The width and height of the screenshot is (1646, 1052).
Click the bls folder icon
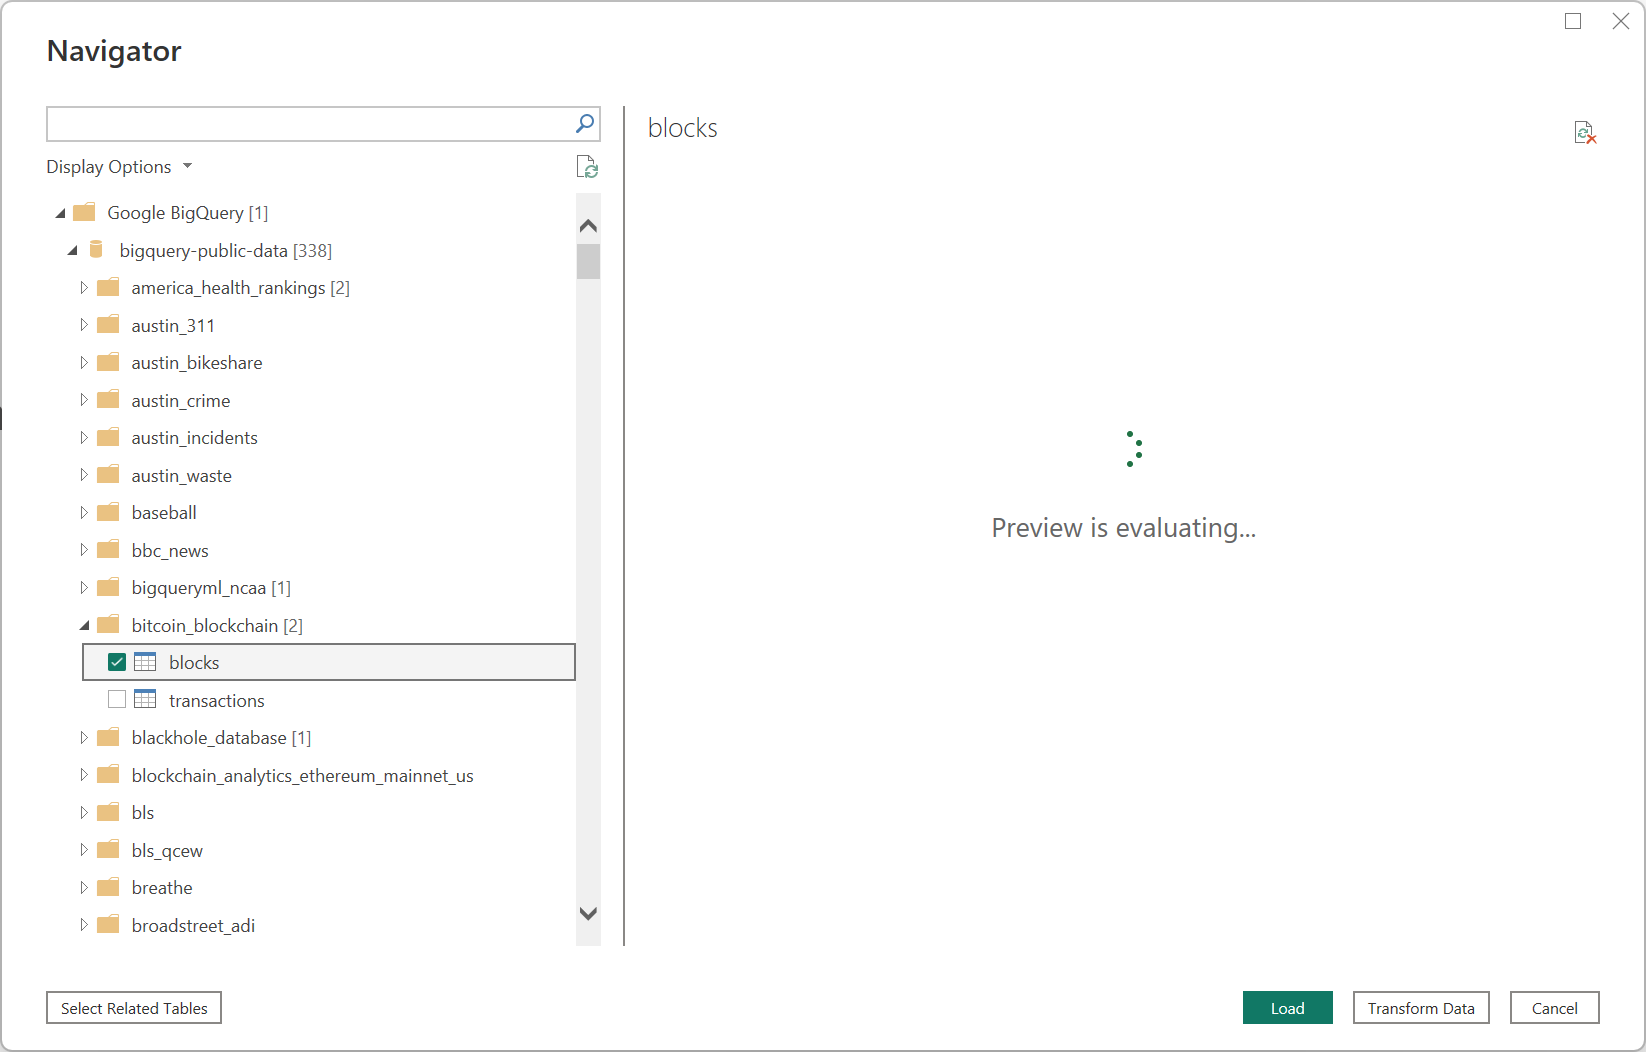108,813
